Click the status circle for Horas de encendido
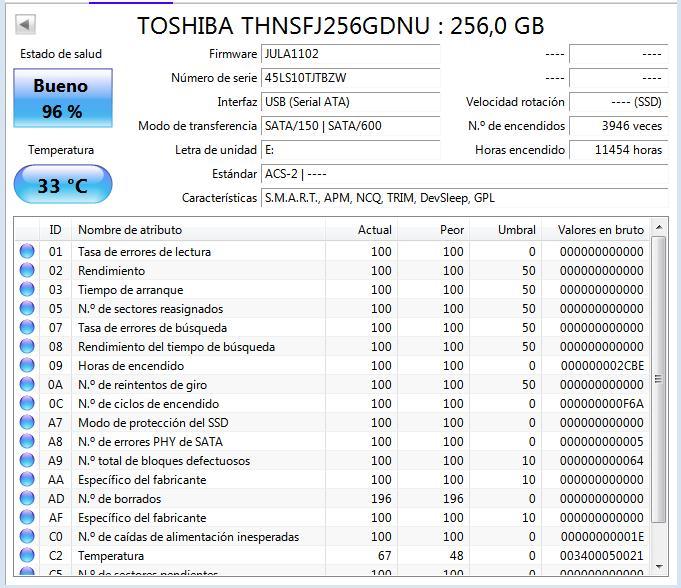 click(27, 366)
